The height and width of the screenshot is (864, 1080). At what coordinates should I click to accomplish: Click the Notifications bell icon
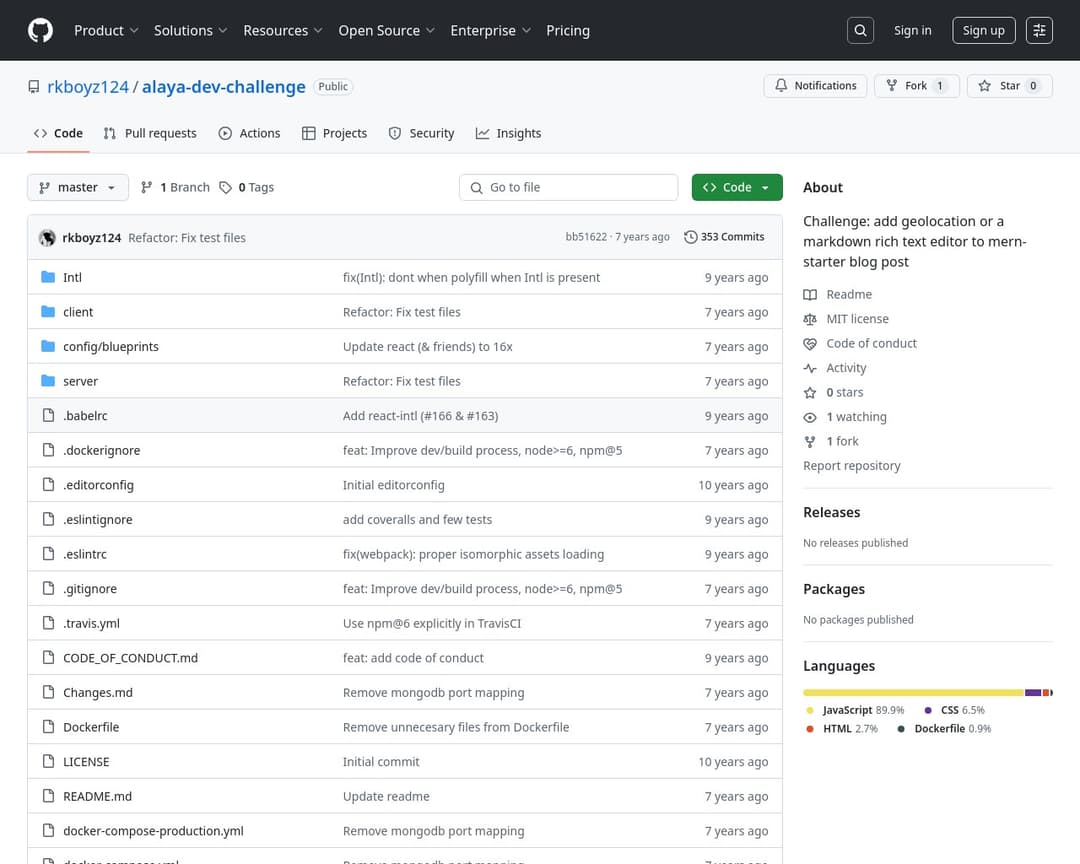tap(781, 85)
